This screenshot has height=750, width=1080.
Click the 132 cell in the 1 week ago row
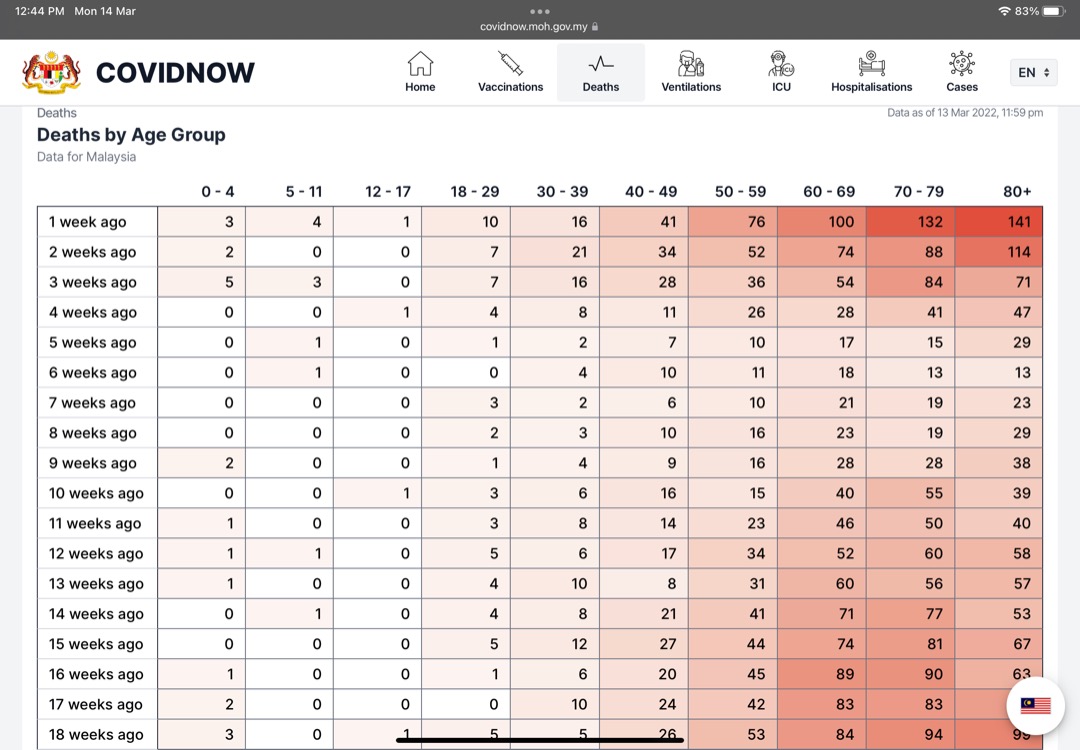(x=911, y=222)
